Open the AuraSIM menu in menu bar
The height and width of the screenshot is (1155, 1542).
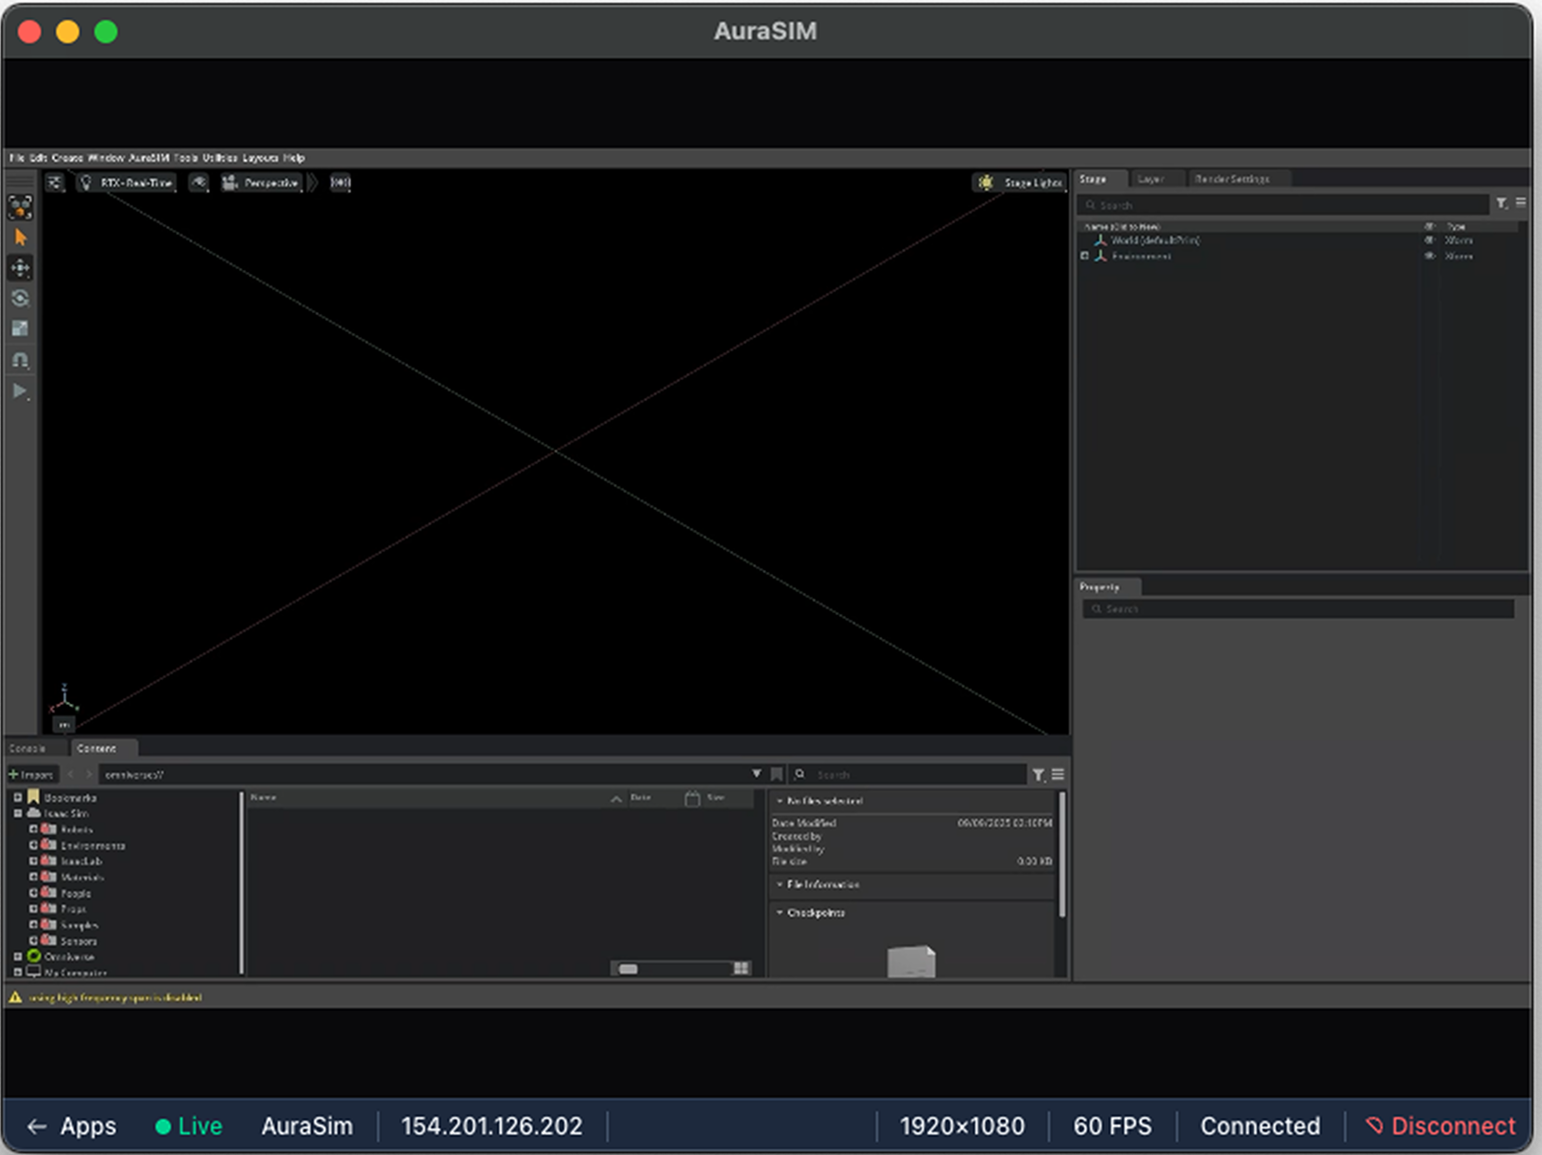[x=149, y=158]
